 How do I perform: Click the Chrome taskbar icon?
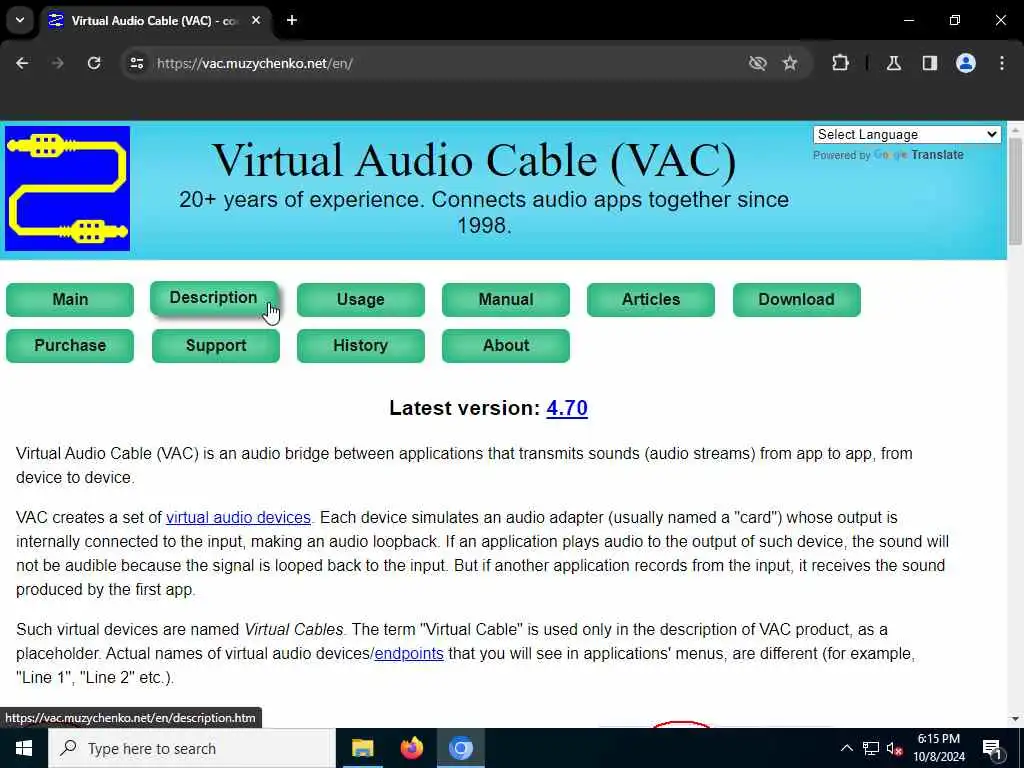tap(460, 748)
